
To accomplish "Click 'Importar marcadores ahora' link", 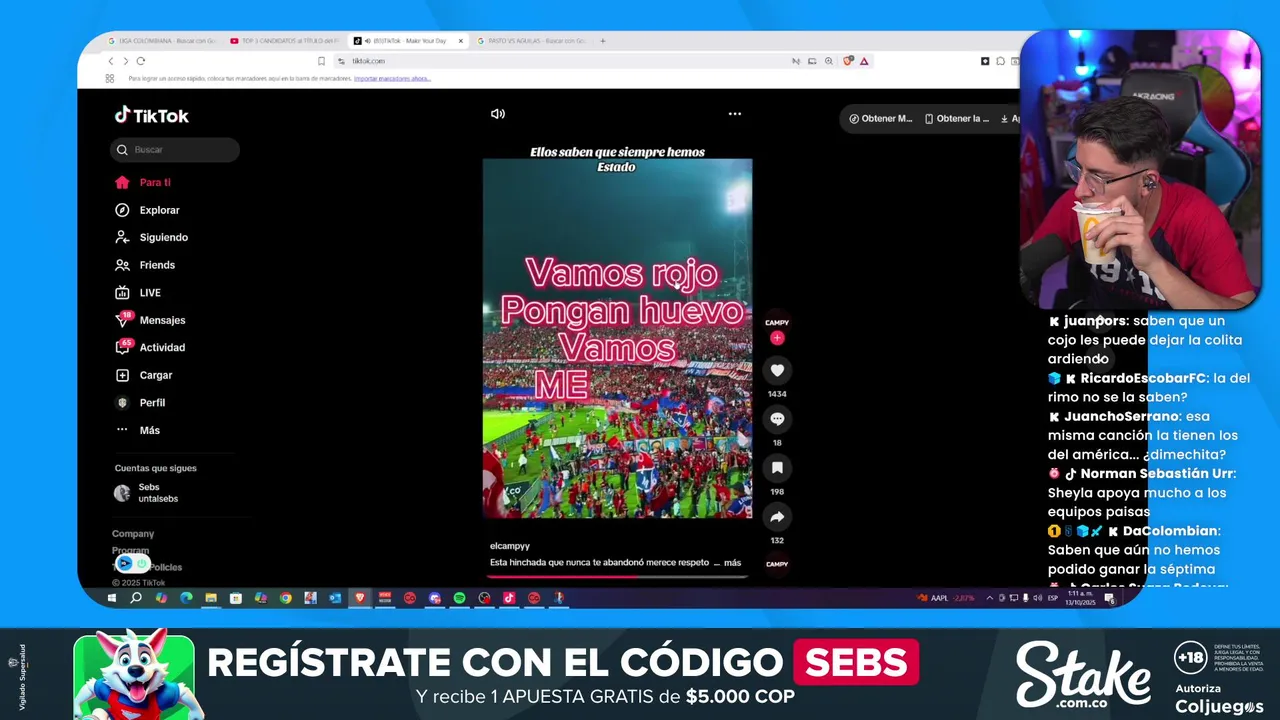I will click(392, 79).
